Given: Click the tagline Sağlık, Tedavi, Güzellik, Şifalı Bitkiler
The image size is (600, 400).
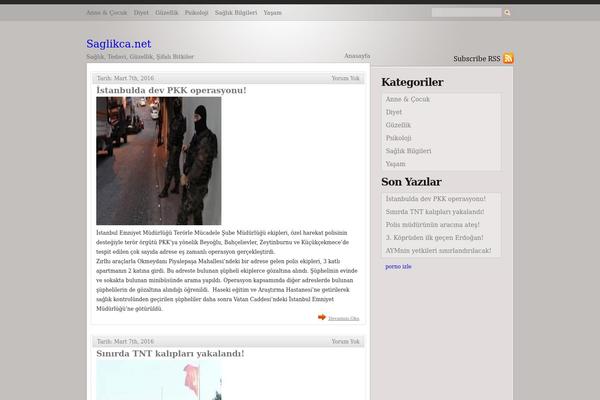Looking at the screenshot, I should click(x=140, y=57).
